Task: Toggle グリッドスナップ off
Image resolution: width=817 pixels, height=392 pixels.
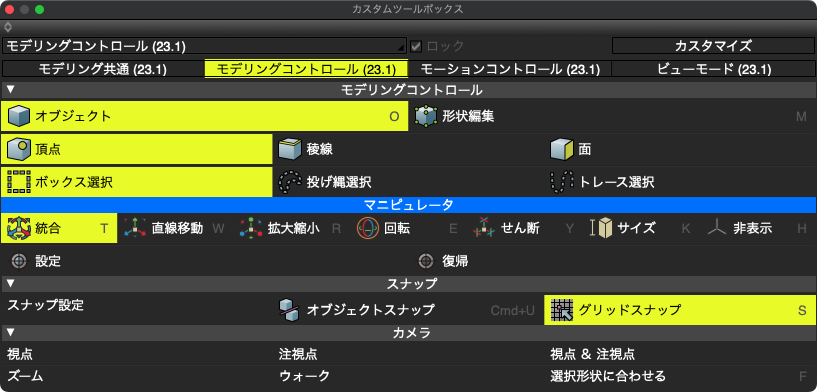Action: (x=680, y=310)
